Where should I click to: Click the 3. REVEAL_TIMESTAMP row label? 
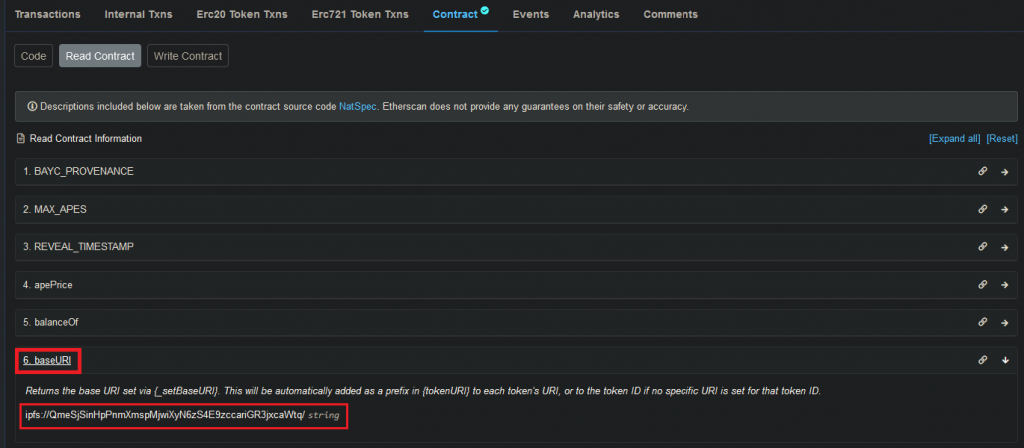[x=79, y=246]
